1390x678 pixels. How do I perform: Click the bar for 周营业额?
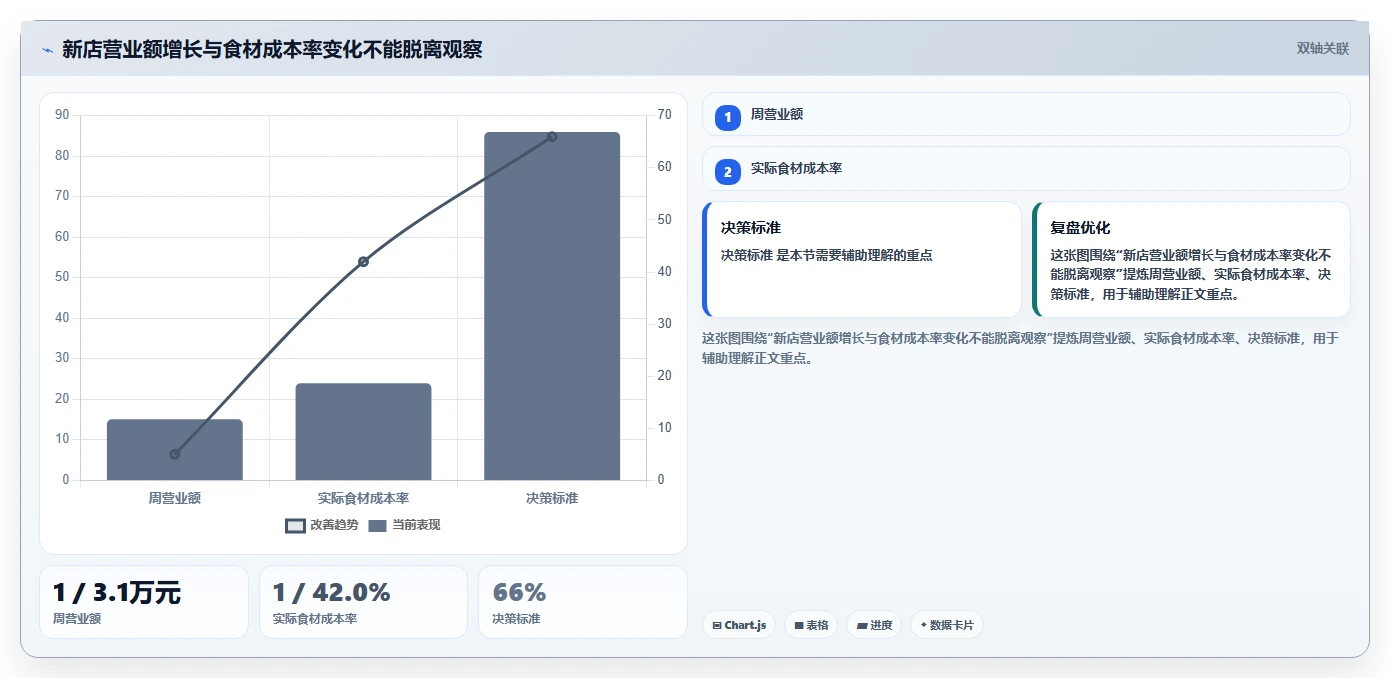pyautogui.click(x=175, y=450)
